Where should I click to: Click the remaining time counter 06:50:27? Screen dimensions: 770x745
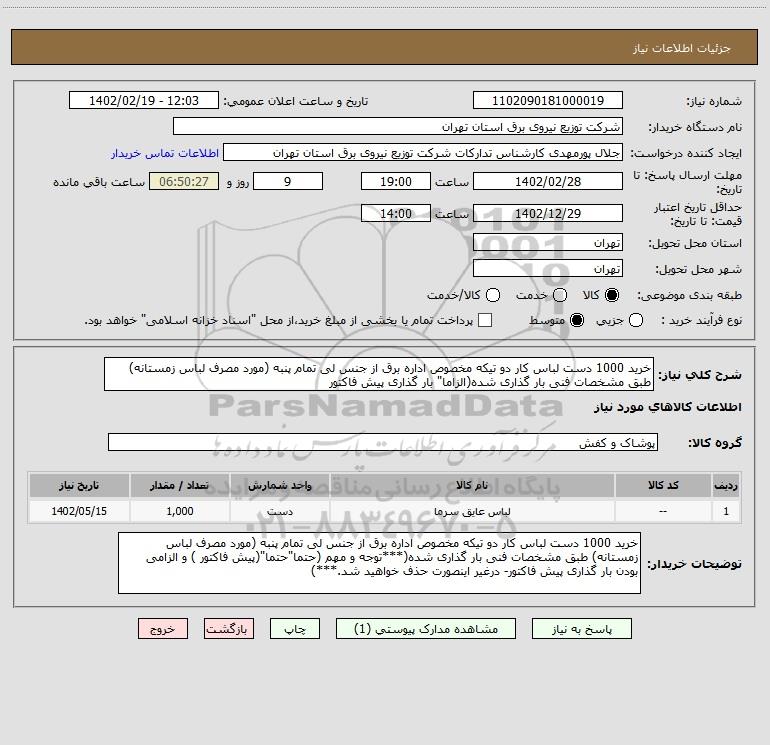184,181
